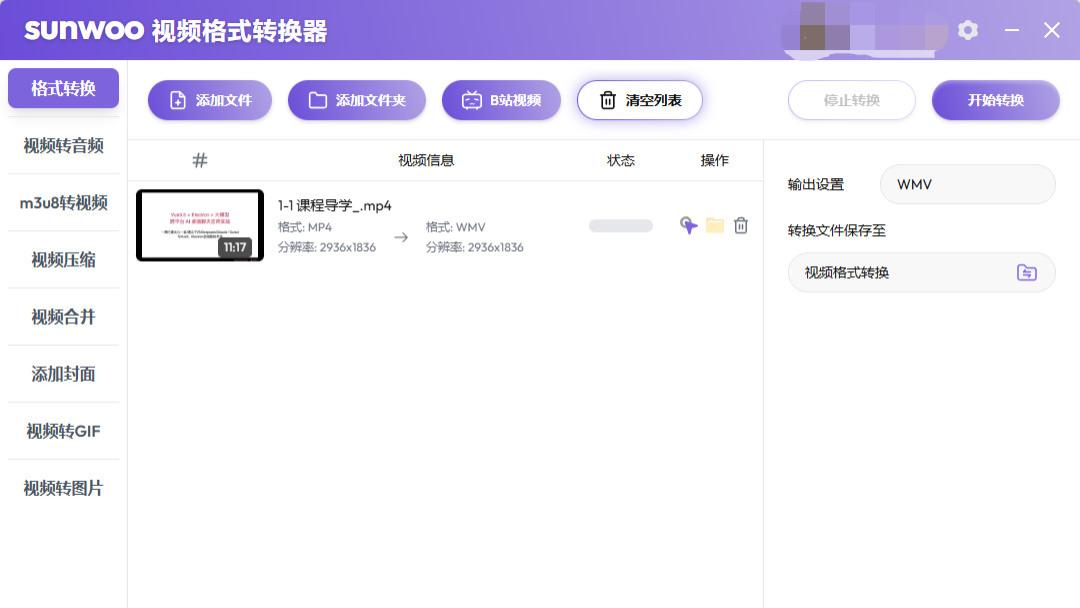Change save folder via the folder-switch icon
This screenshot has width=1080, height=608.
[1026, 272]
